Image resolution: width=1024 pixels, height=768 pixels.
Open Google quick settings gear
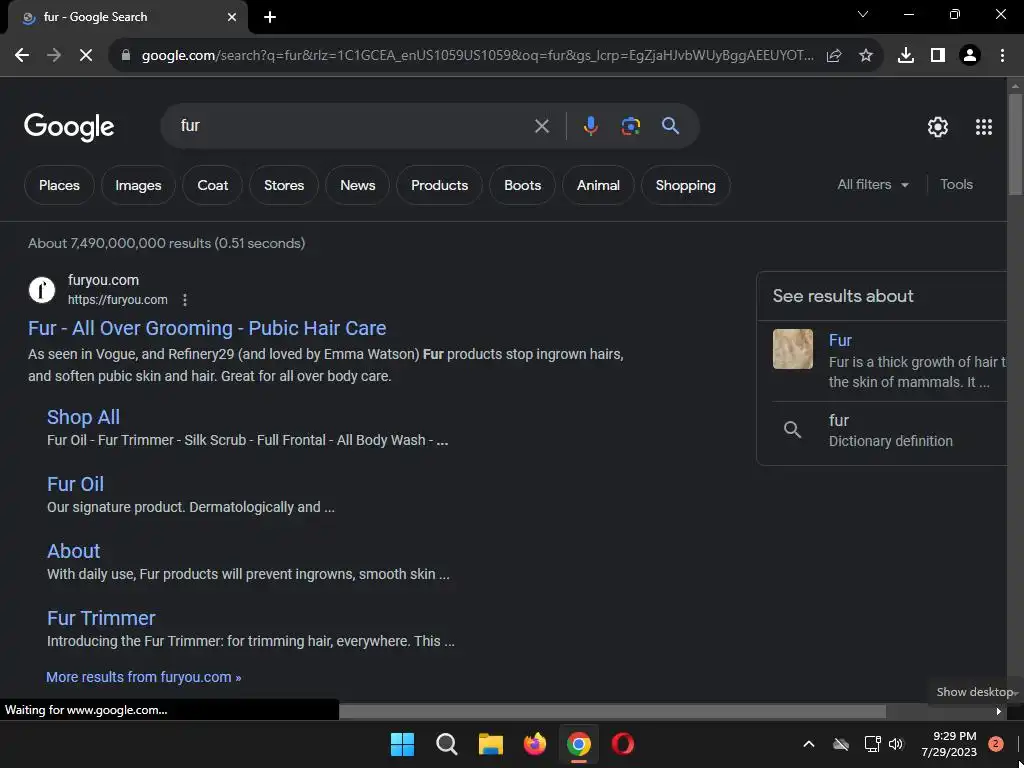pyautogui.click(x=938, y=127)
